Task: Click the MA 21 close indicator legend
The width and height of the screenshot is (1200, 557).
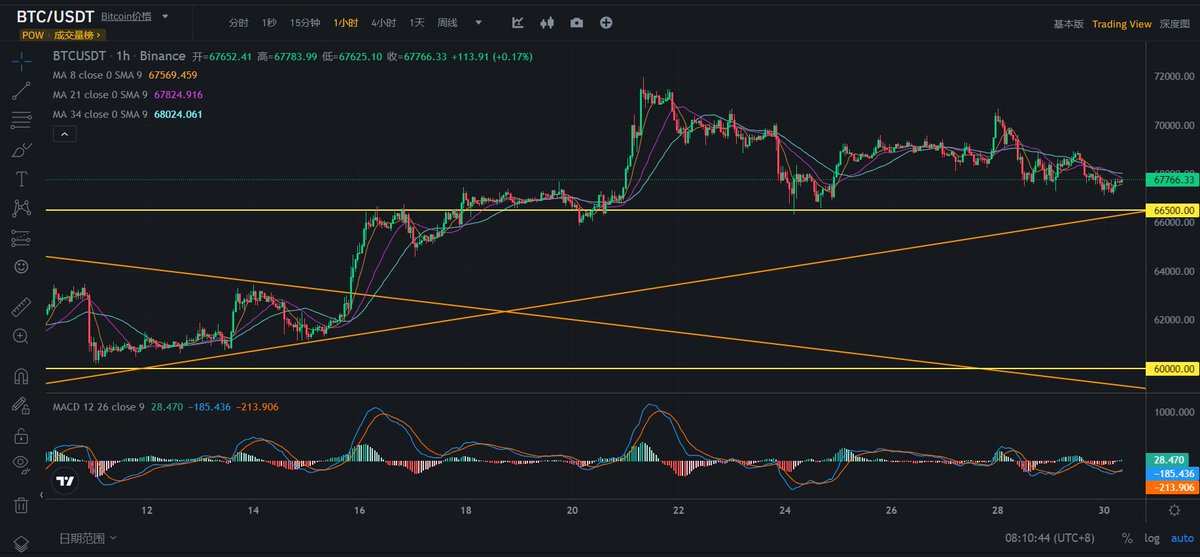Action: click(102, 94)
